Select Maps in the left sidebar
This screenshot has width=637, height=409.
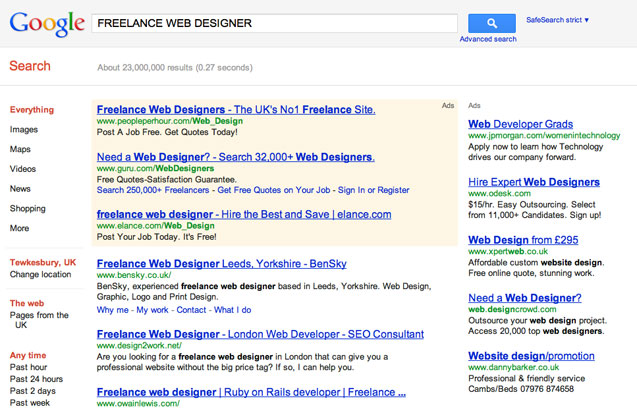coord(20,149)
